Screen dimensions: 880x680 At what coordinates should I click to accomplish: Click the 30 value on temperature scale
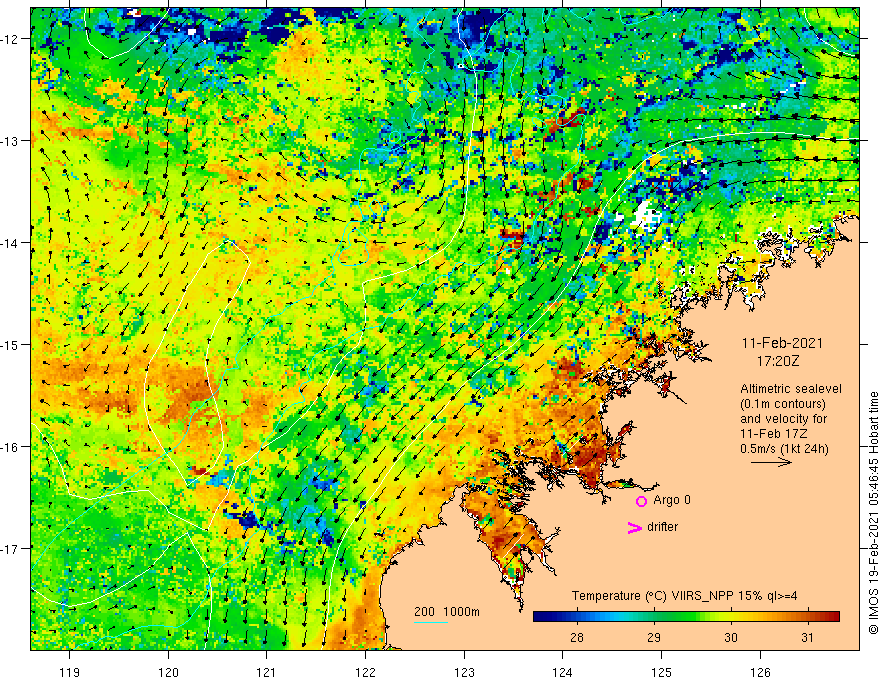coord(730,637)
